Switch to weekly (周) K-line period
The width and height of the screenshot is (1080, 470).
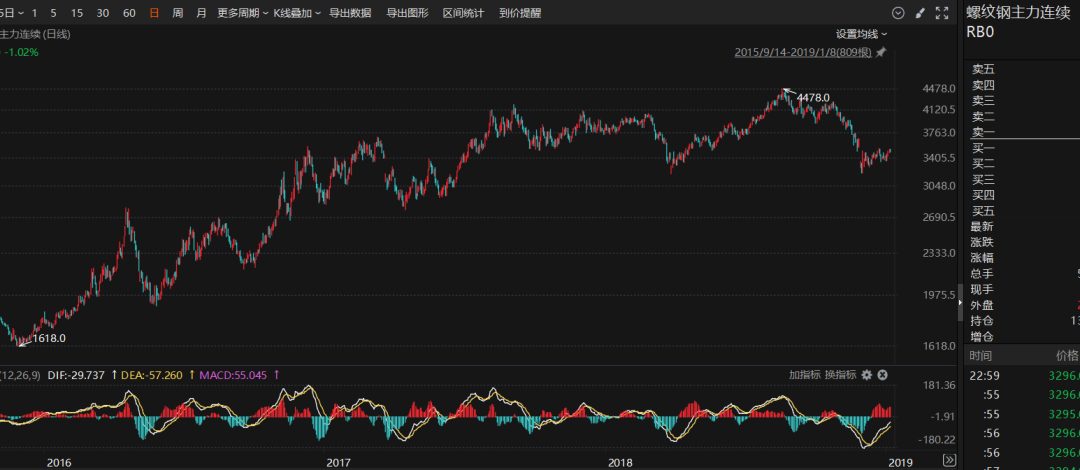pos(177,13)
